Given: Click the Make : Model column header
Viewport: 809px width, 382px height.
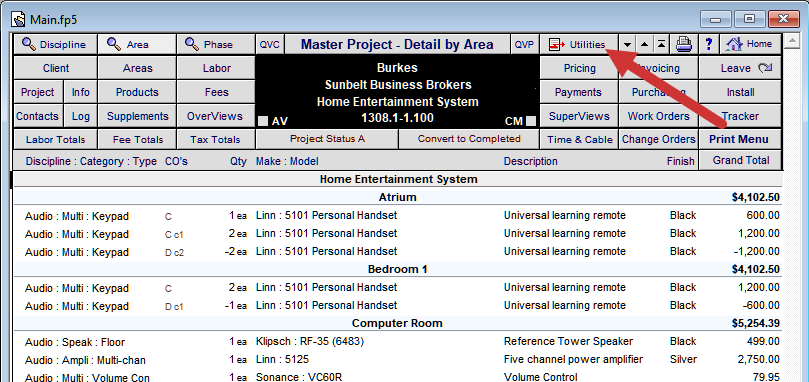Looking at the screenshot, I should [287, 162].
